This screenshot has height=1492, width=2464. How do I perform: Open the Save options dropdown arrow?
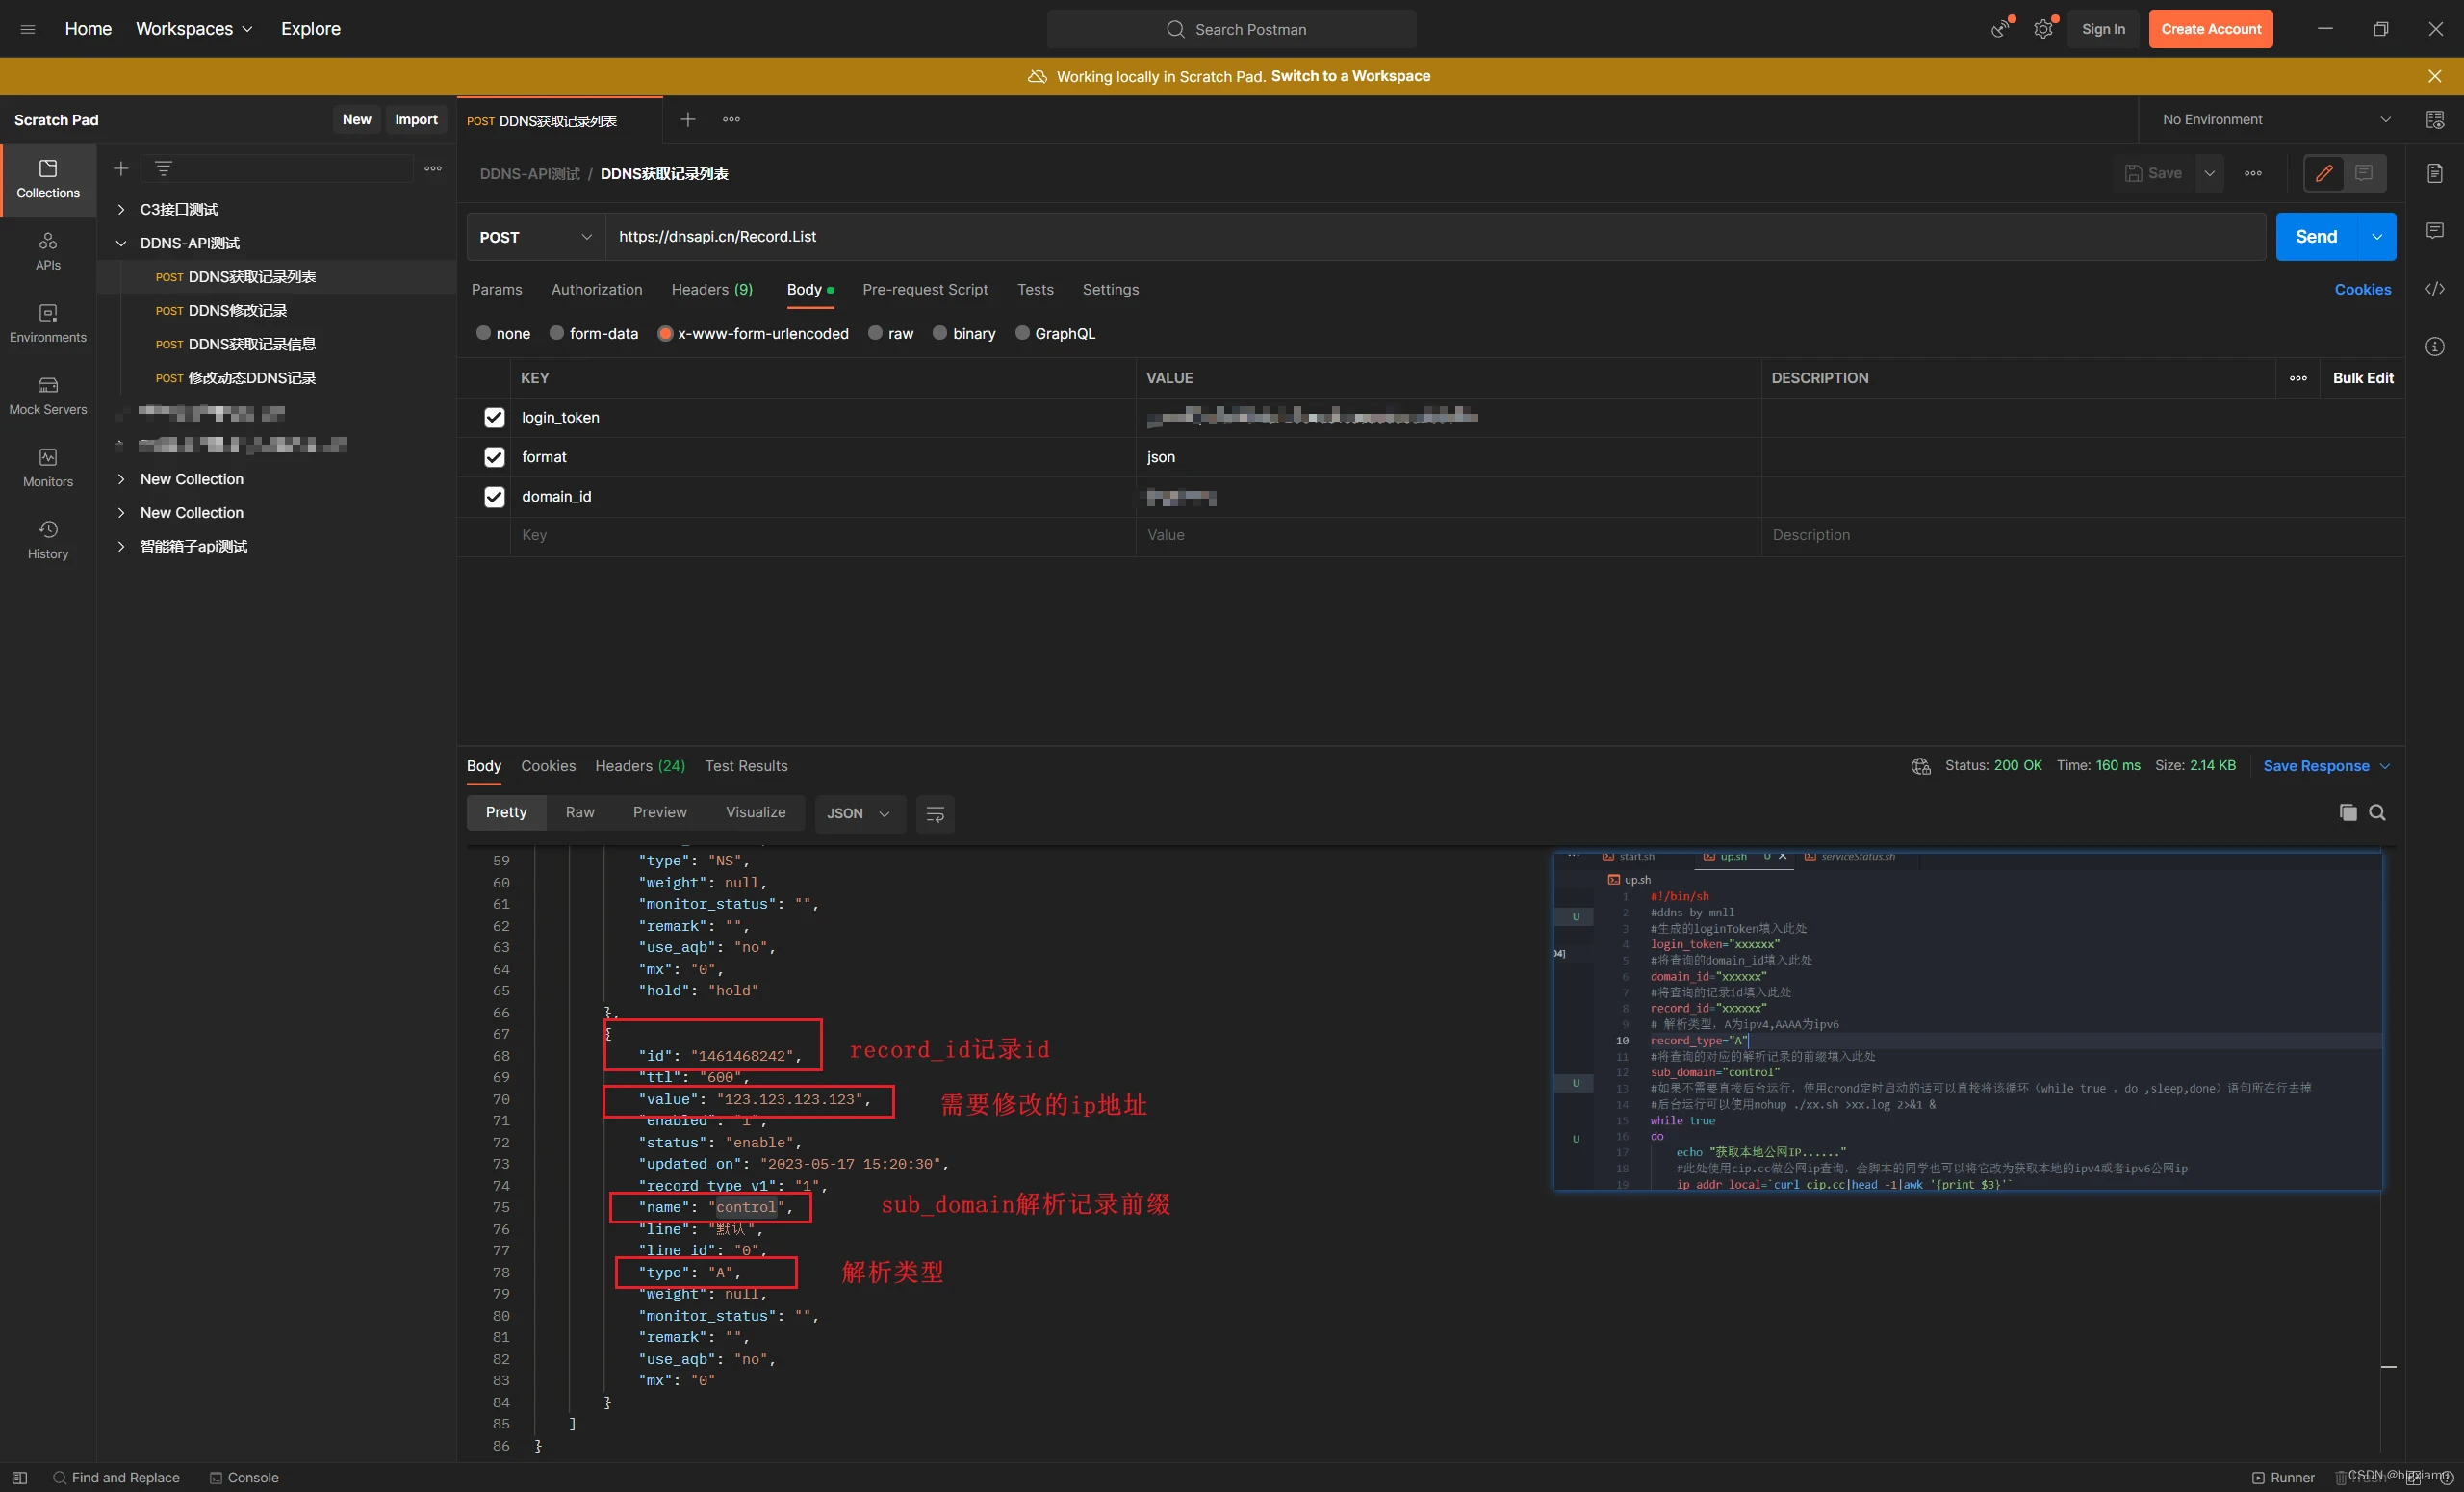(2210, 173)
